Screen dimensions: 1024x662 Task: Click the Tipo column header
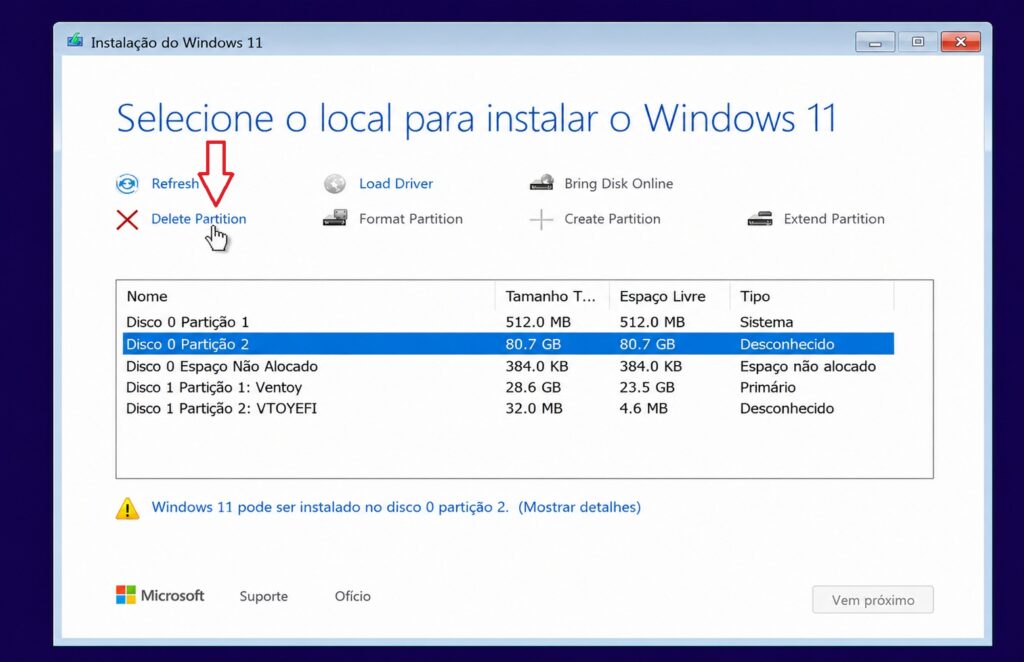click(x=811, y=296)
